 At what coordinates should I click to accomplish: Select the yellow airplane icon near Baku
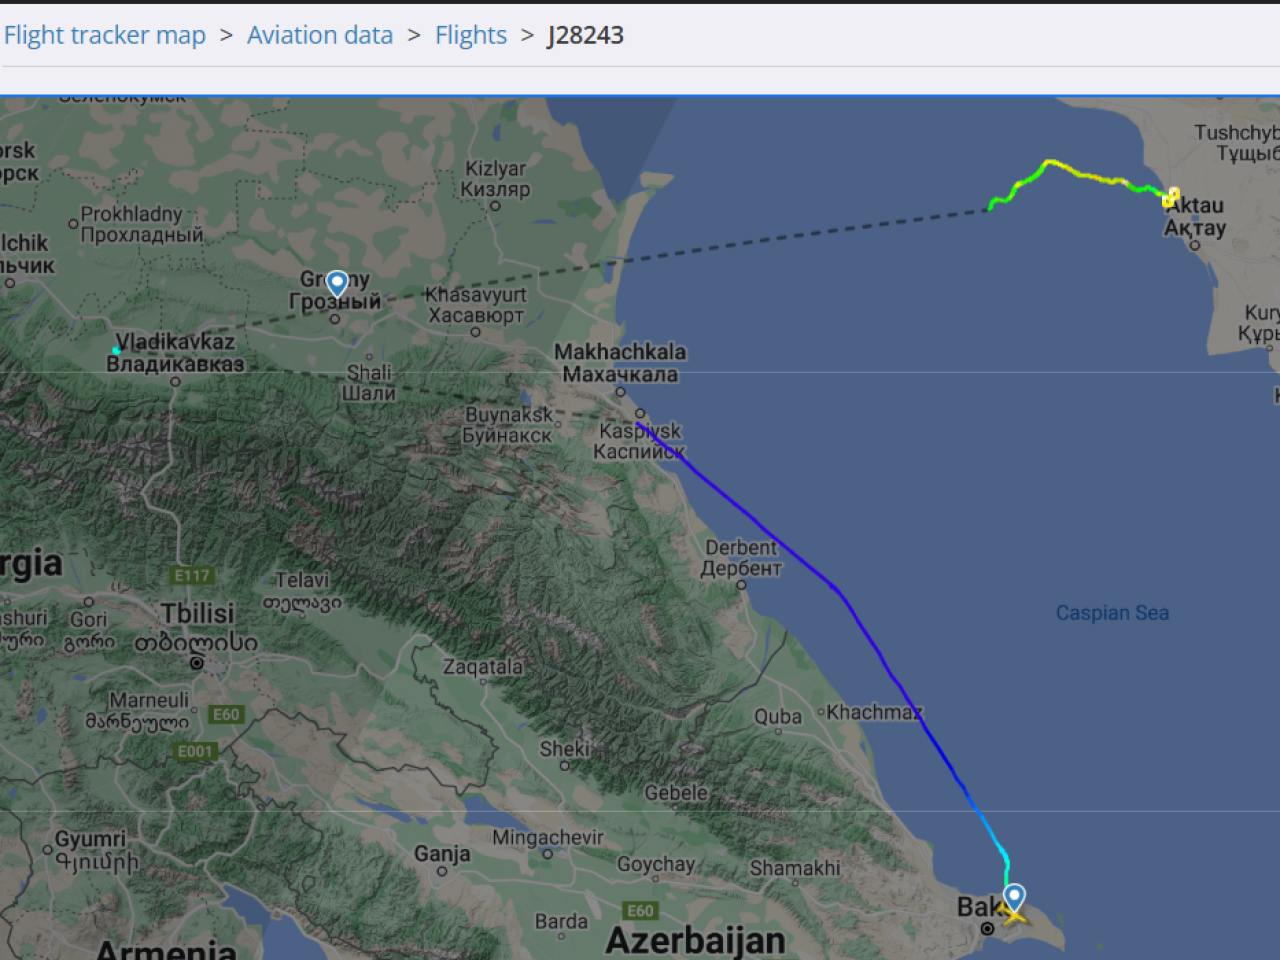[x=1014, y=915]
